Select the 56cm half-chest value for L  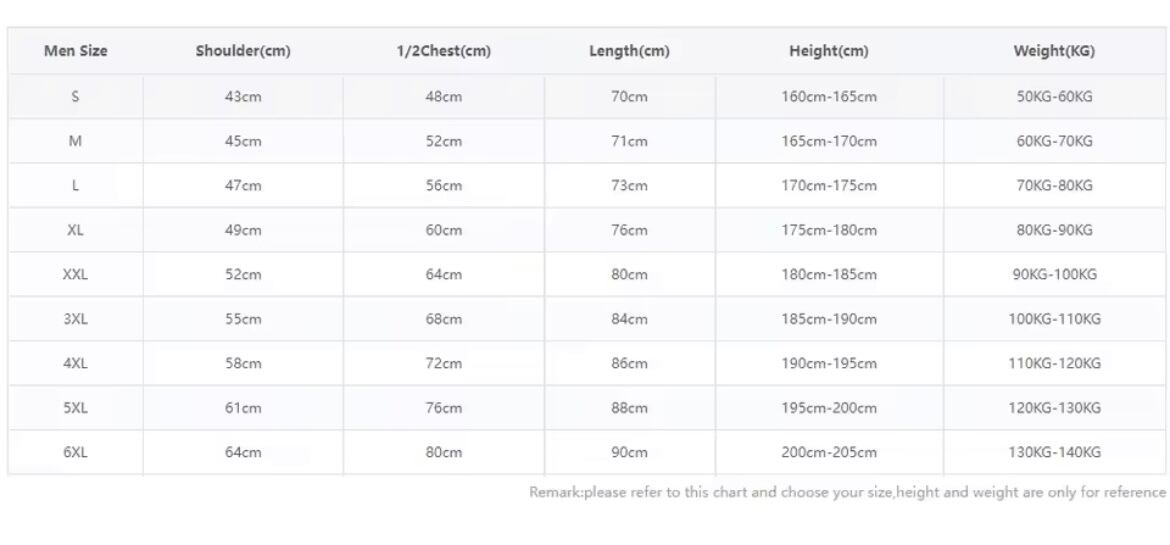tap(444, 186)
